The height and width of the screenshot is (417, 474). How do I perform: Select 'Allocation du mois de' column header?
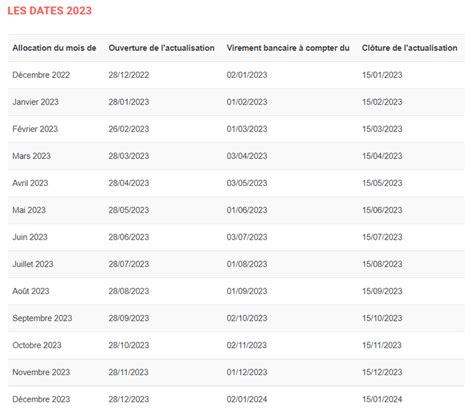tap(54, 48)
